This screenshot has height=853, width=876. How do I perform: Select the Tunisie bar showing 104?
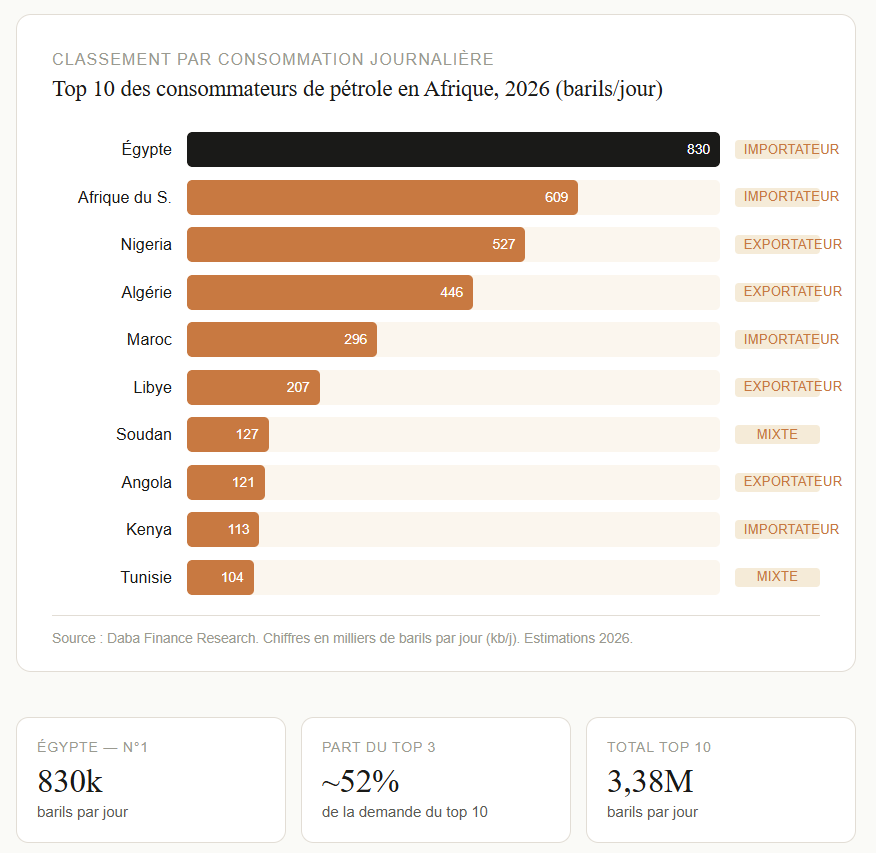coord(220,578)
